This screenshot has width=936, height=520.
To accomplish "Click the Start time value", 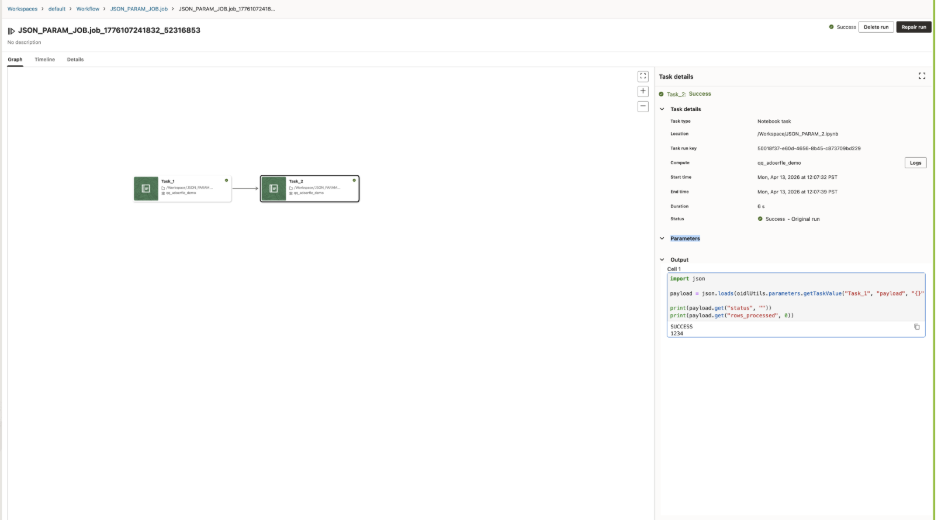I will click(798, 177).
